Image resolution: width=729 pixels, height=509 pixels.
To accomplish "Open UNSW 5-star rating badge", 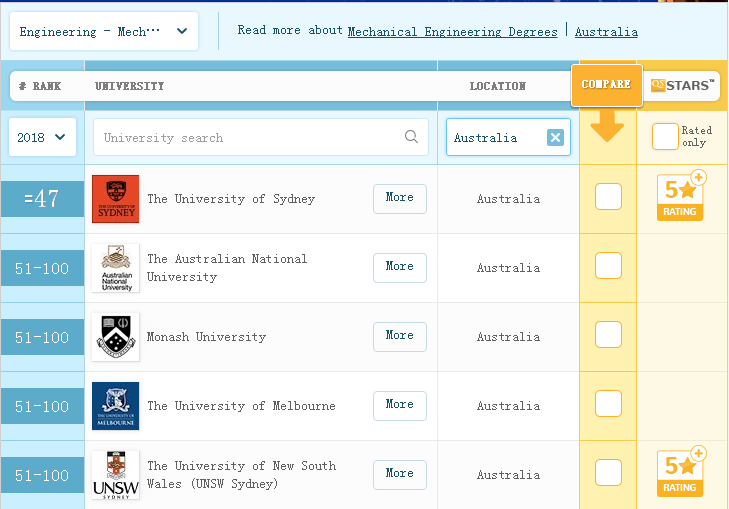I will 680,473.
